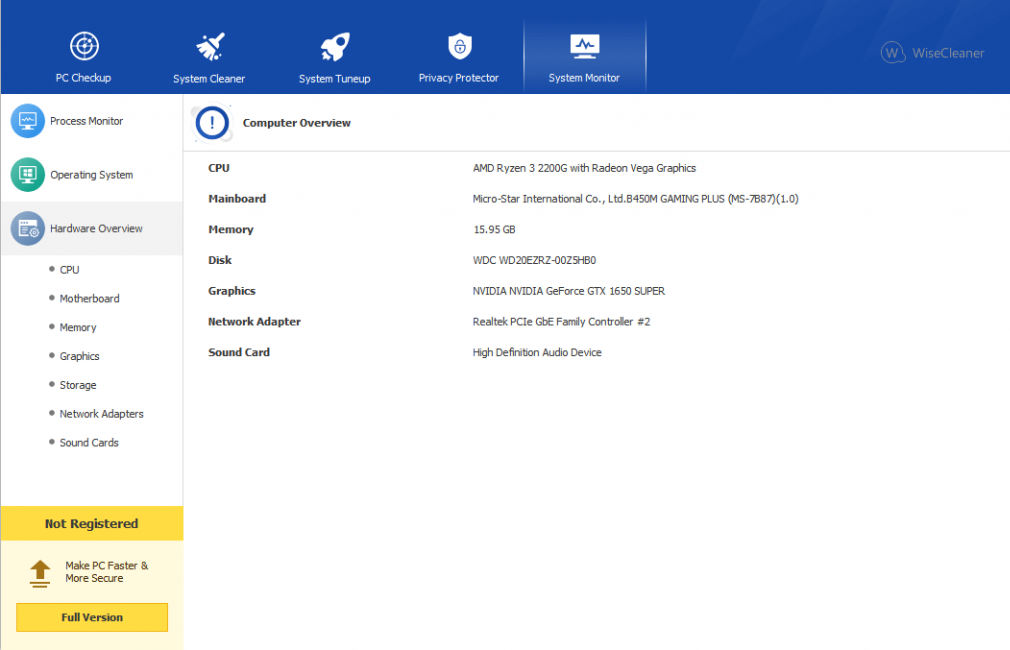Click the Micro-Star International mainboard value

click(x=636, y=199)
